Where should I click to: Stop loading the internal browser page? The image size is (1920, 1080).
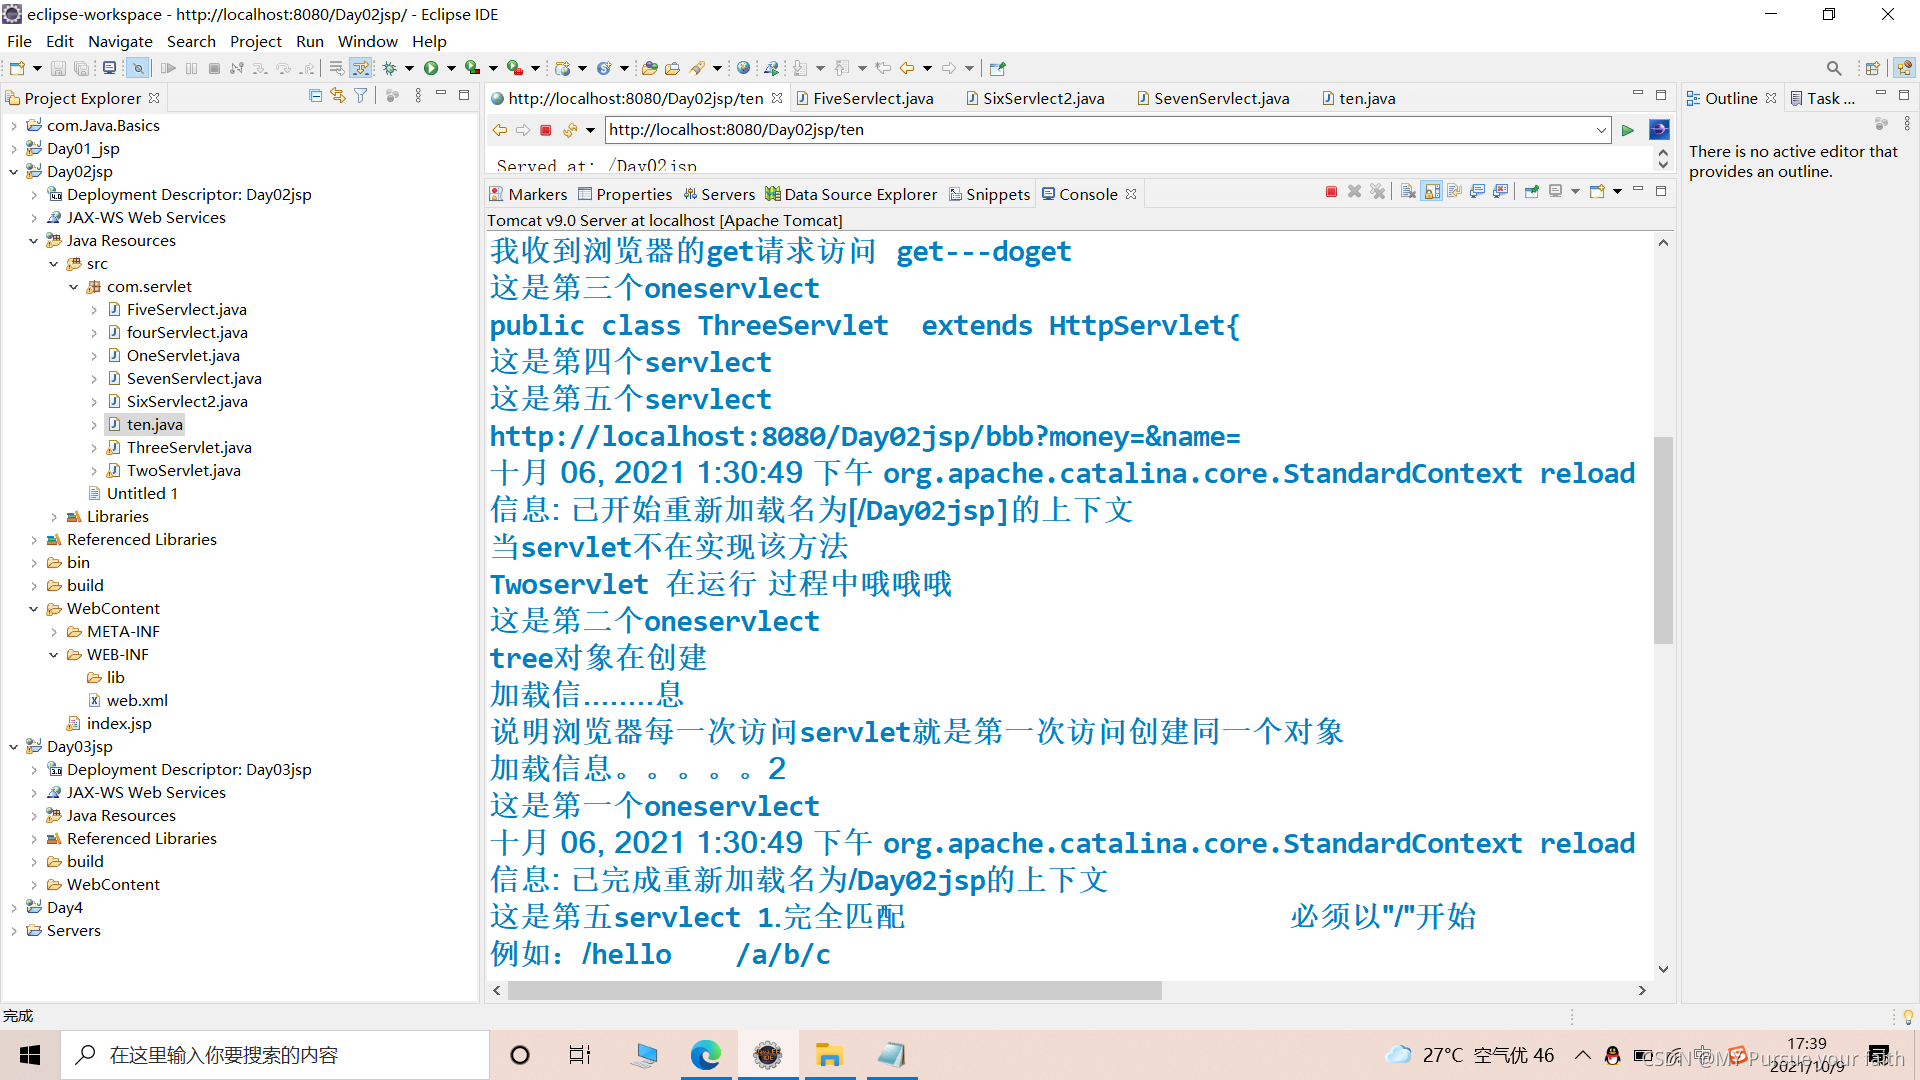pos(546,130)
